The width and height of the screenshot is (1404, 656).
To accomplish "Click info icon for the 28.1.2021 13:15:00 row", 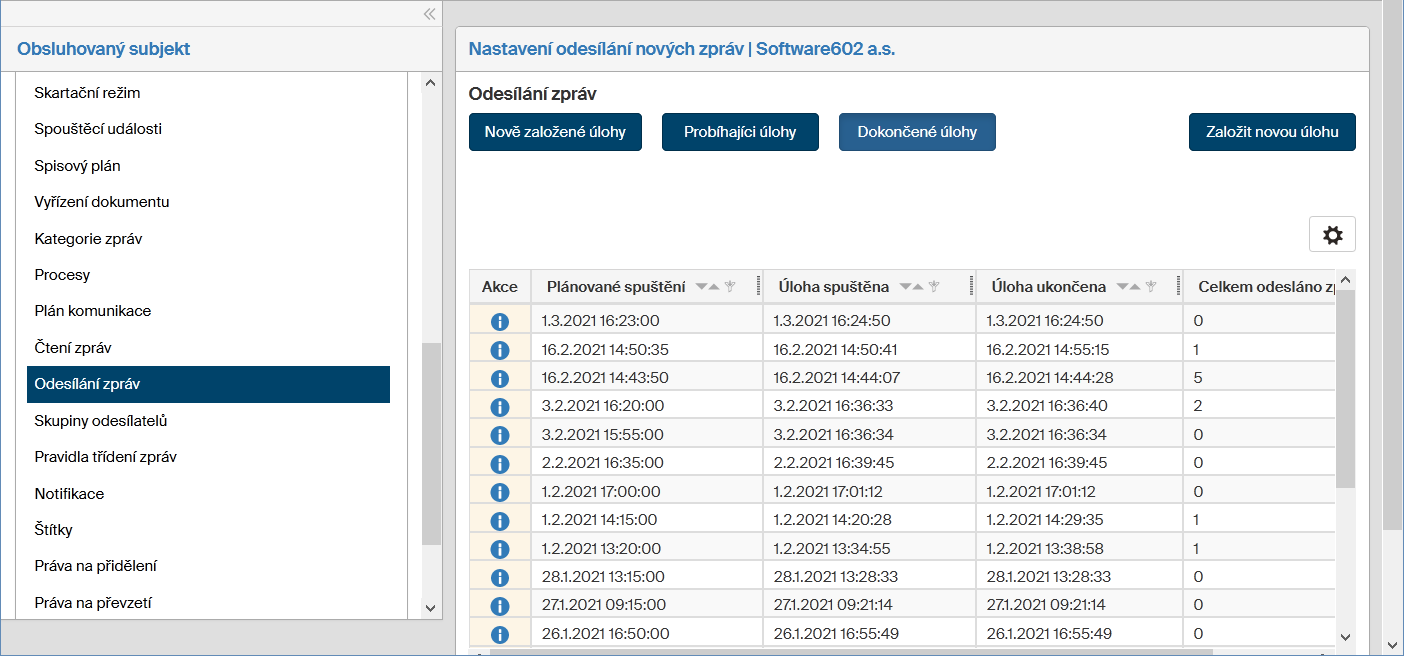I will [x=500, y=577].
